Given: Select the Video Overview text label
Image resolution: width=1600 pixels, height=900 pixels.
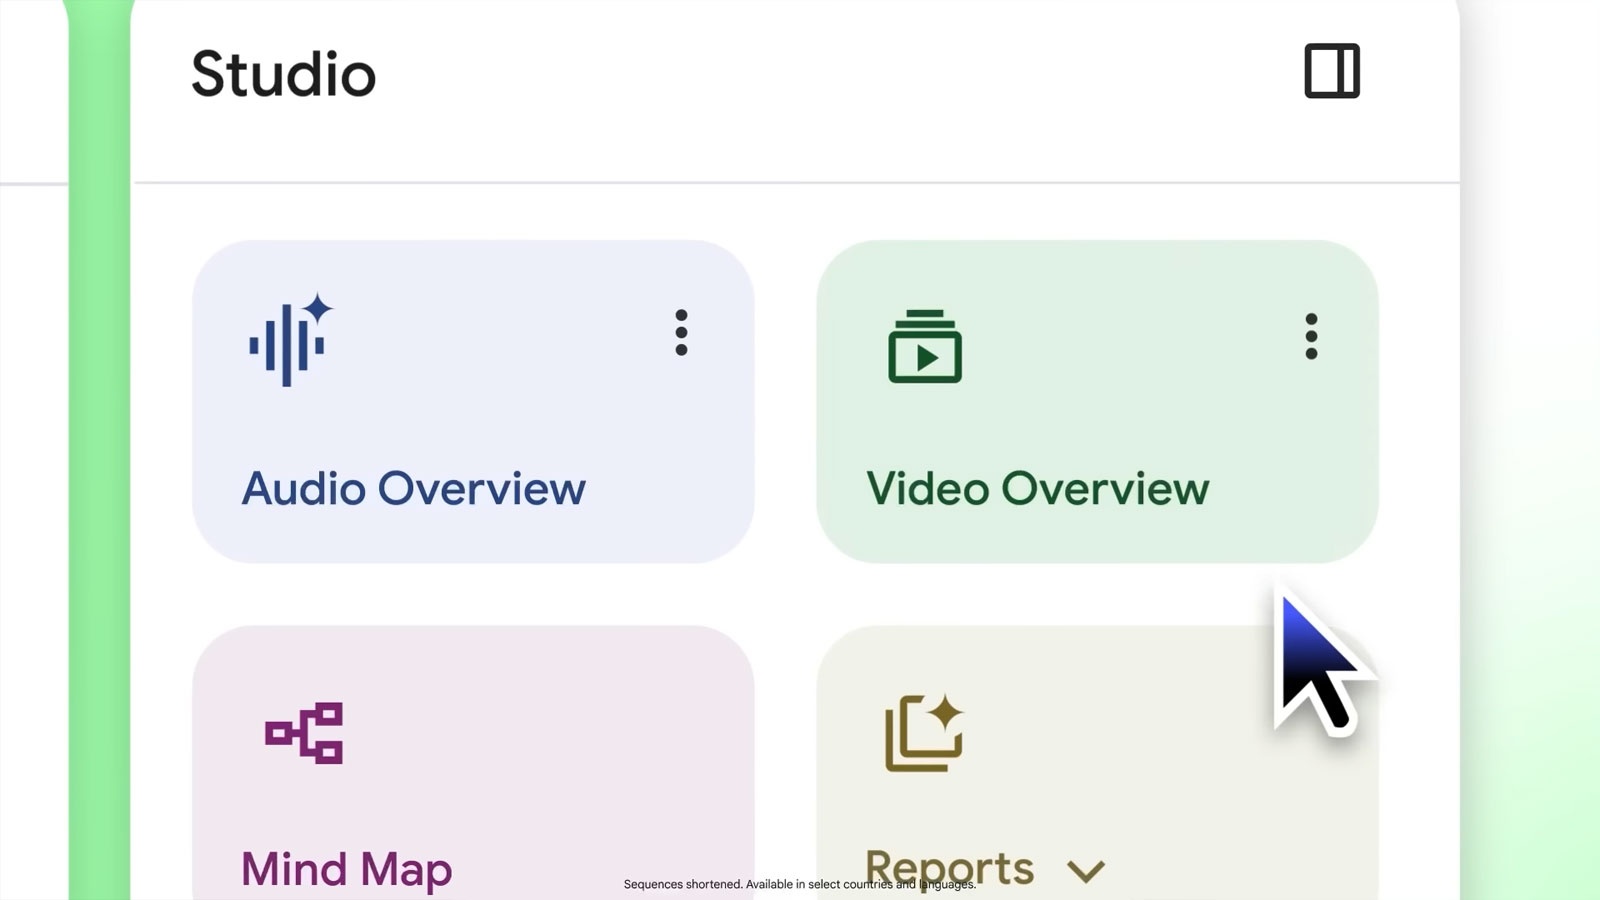Looking at the screenshot, I should pos(1037,489).
